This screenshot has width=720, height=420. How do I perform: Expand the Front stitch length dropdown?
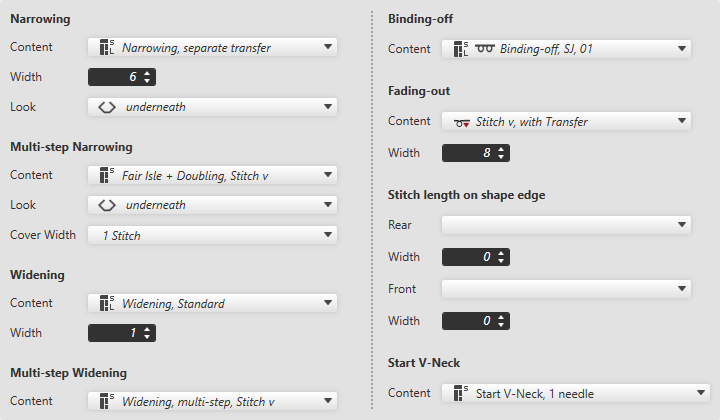[682, 289]
